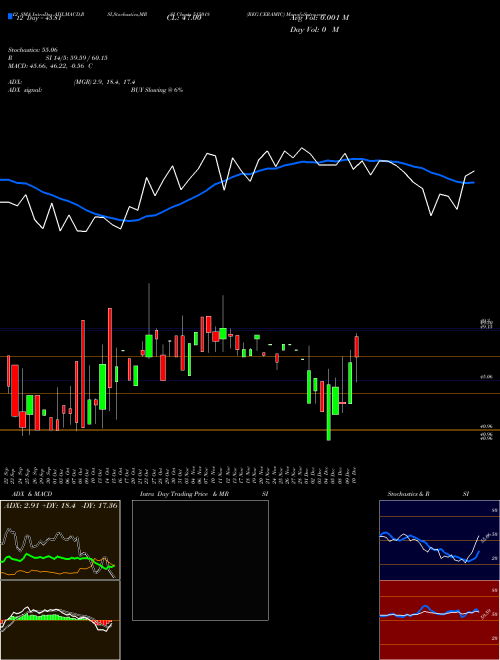The height and width of the screenshot is (660, 500).
Task: Select the 'MACD: 45.66, 46.22, -0.56 C' line
Action: coord(51,66)
